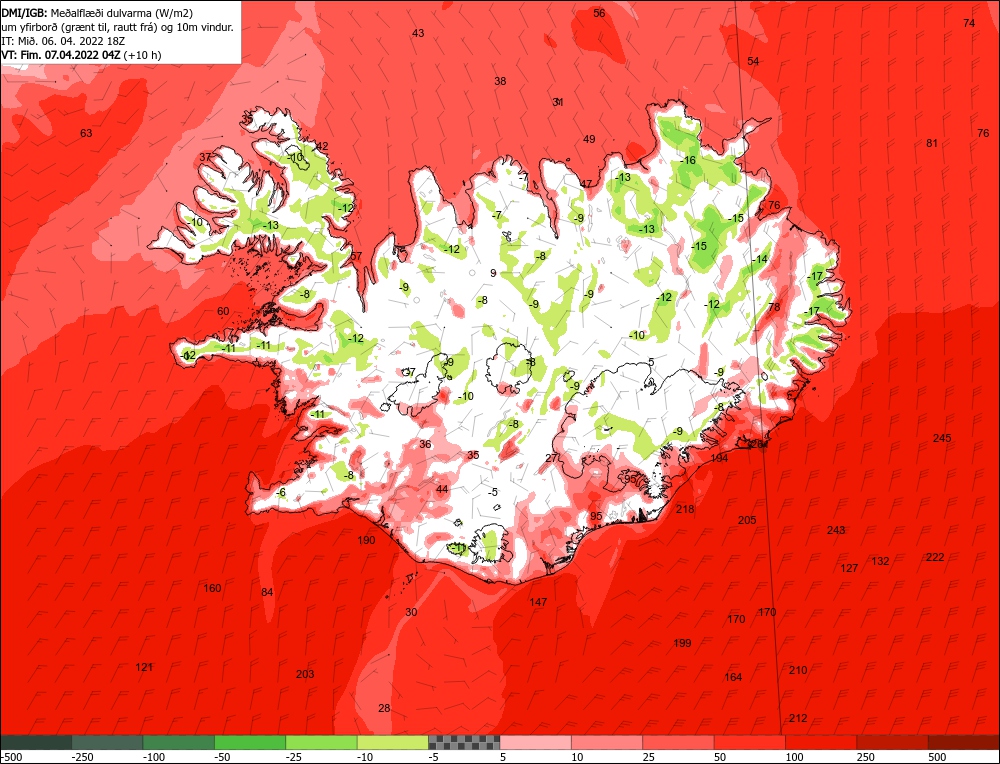Select the pink legend swatch between 10 and 25
Image resolution: width=1000 pixels, height=764 pixels.
pyautogui.click(x=607, y=742)
